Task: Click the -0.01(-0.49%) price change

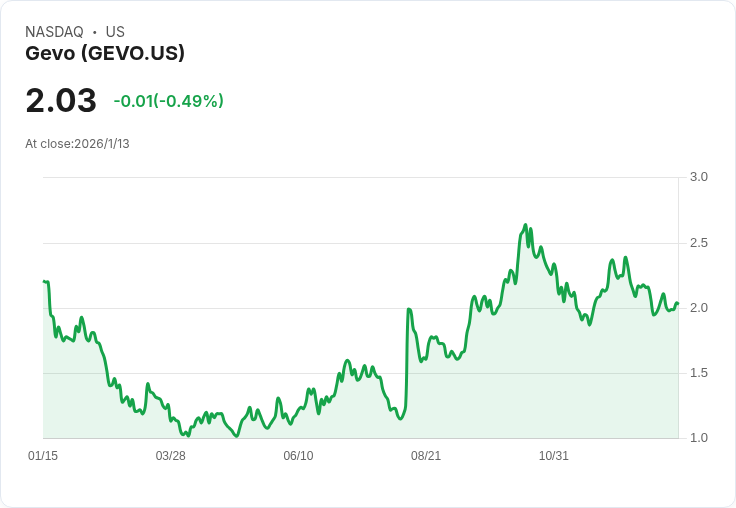Action: (x=168, y=101)
